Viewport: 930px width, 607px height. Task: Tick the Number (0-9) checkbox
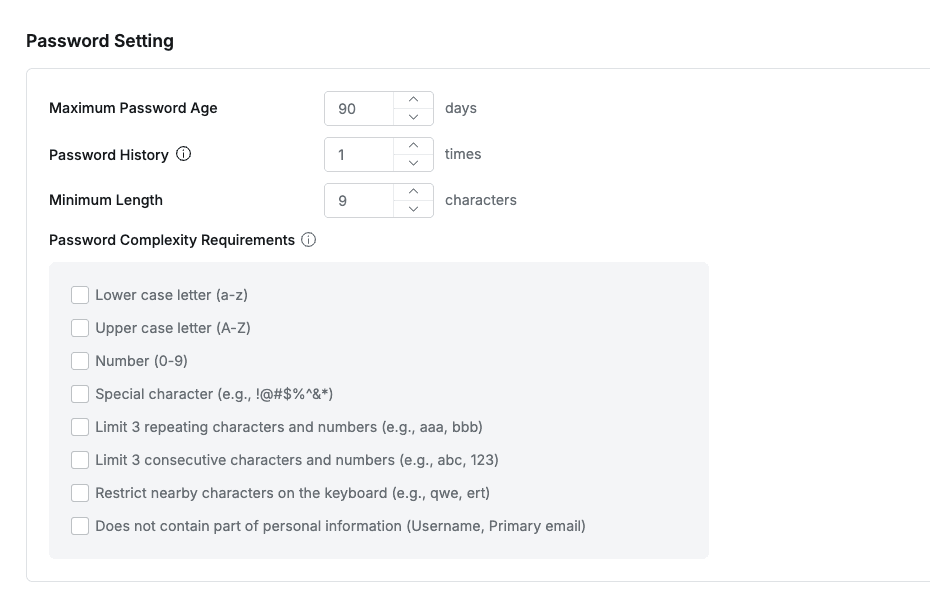point(80,361)
